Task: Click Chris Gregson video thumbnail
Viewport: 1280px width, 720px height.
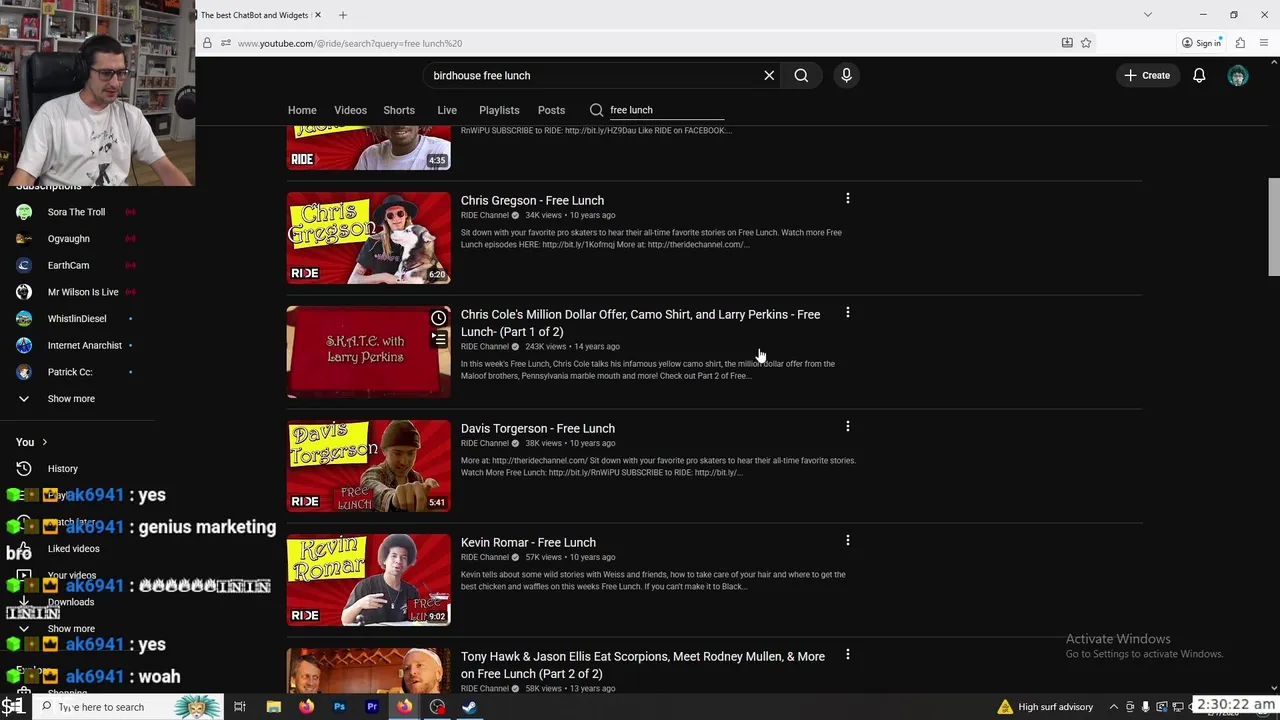Action: pos(369,238)
